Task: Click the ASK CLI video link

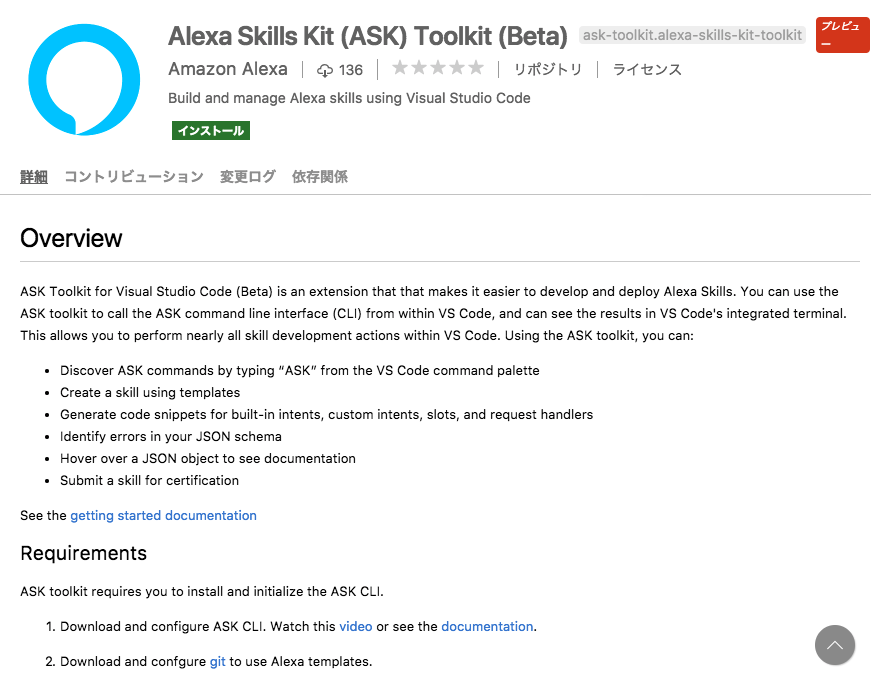Action: click(x=355, y=626)
